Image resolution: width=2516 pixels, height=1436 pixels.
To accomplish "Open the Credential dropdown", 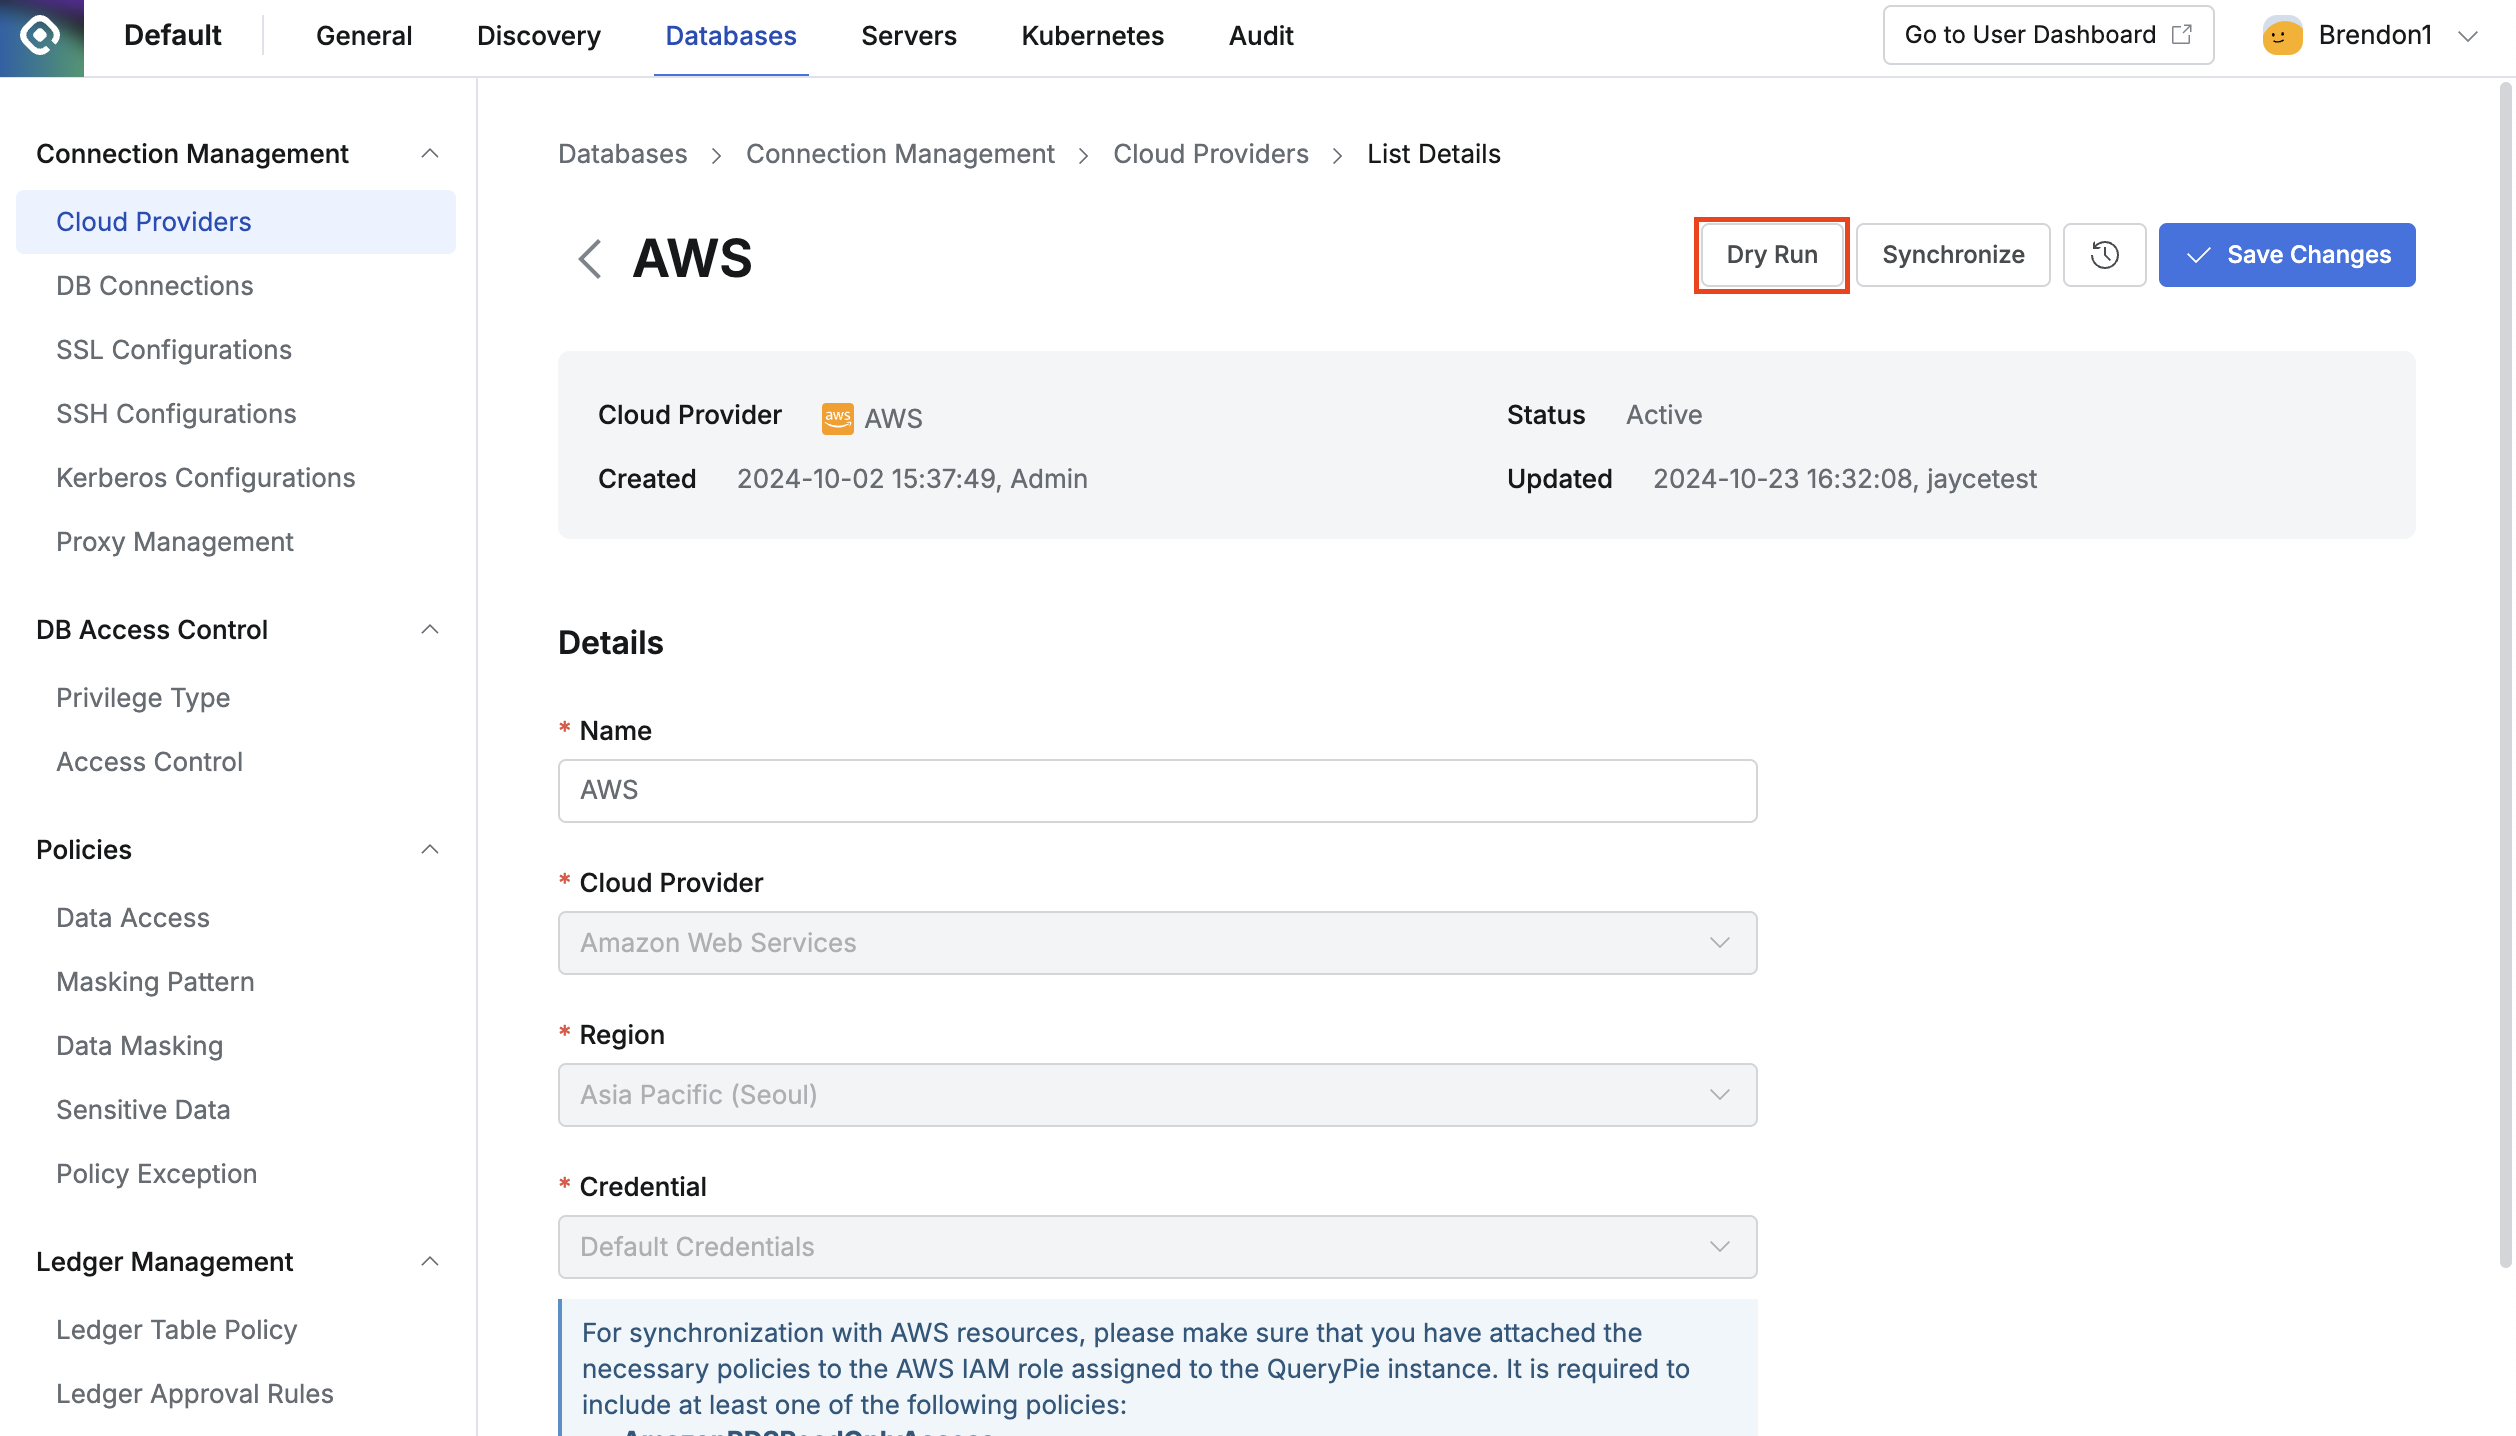I will [1157, 1247].
